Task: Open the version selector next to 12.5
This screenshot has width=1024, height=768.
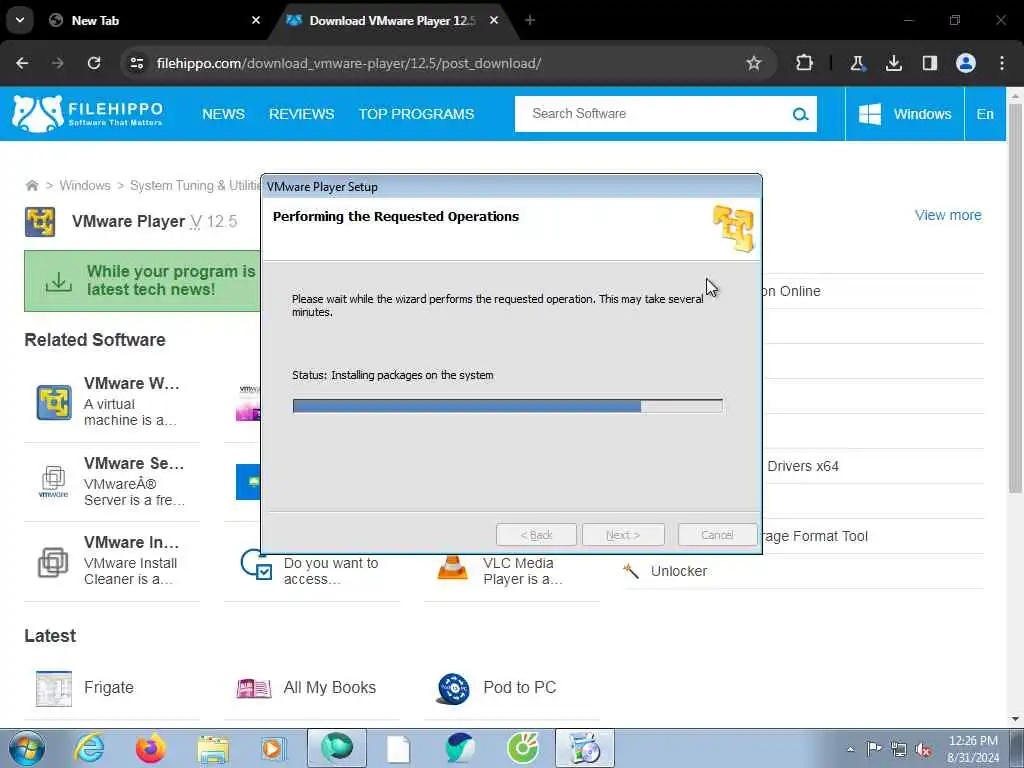Action: coord(195,222)
